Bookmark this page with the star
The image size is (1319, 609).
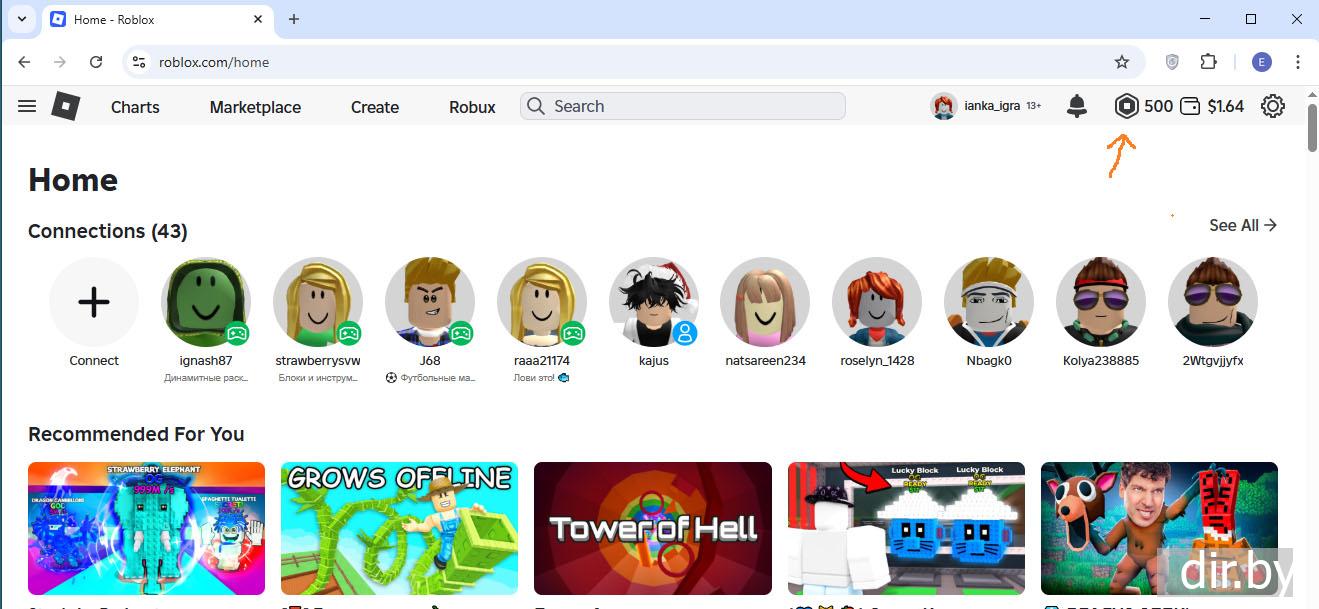click(1122, 62)
